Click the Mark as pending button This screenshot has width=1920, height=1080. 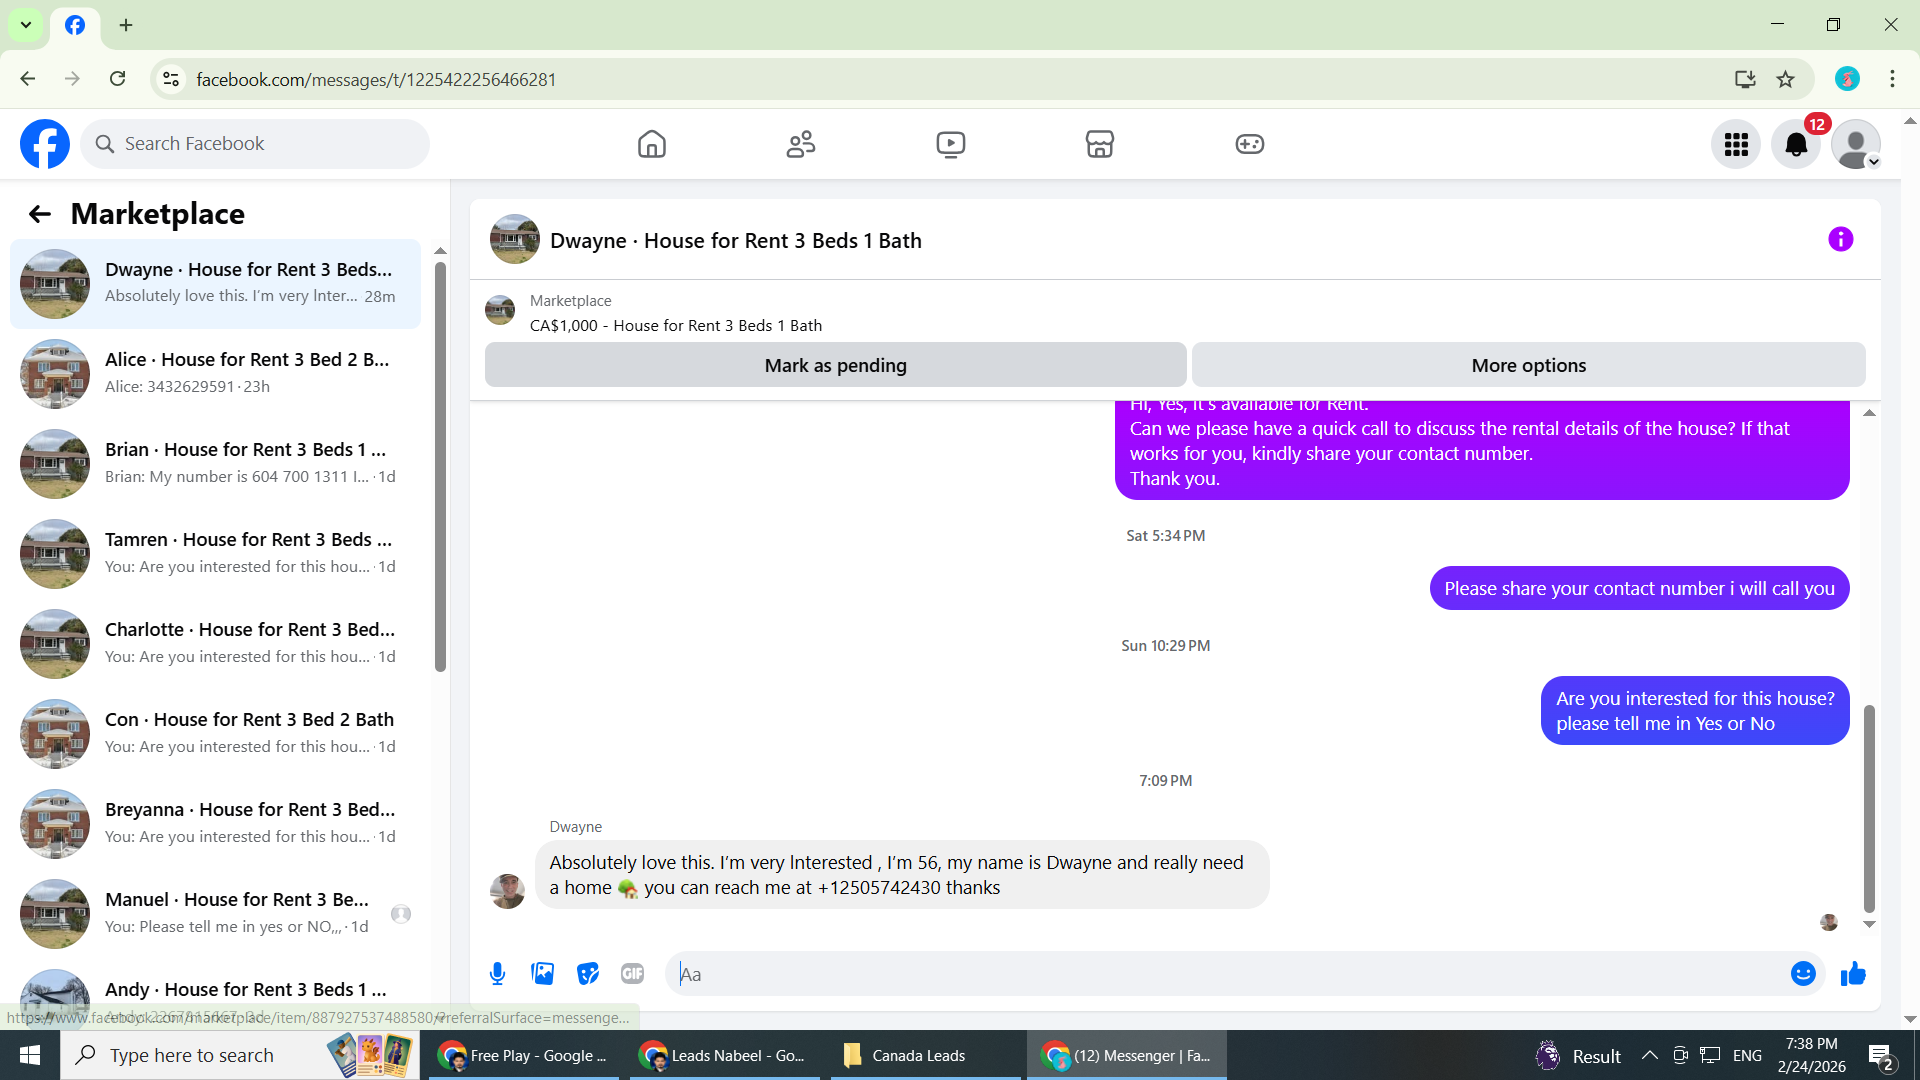(x=835, y=366)
